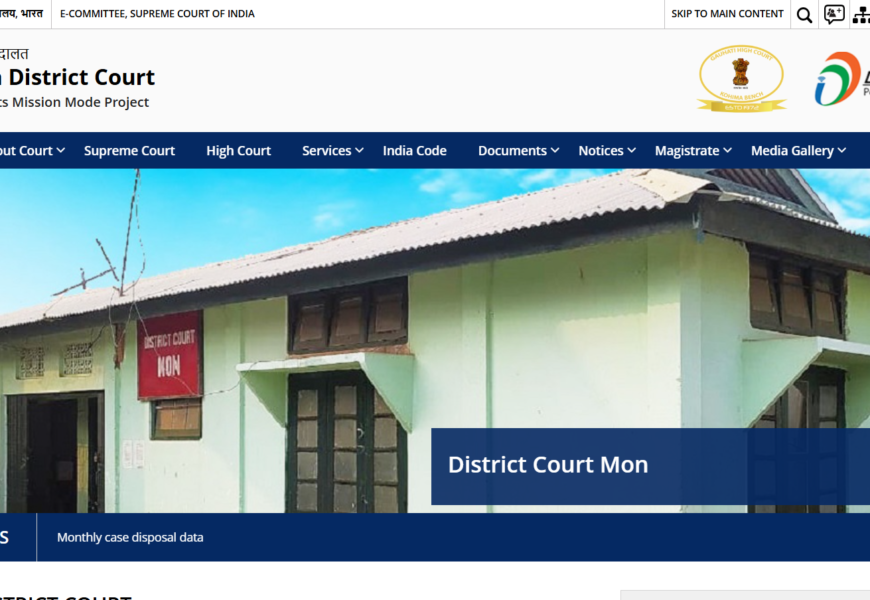Screen dimensions: 870x600
Task: Click the District Court site title
Action: (80, 77)
